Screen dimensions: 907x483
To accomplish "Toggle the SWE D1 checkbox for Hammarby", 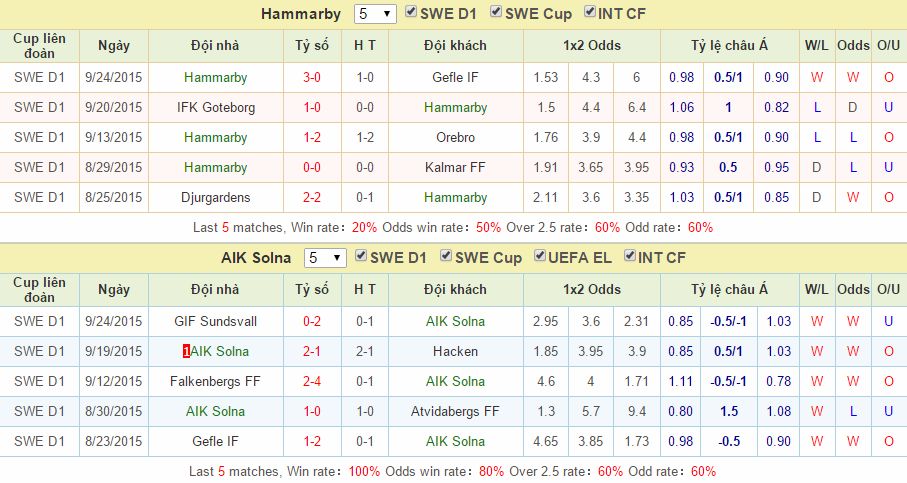I will (412, 13).
